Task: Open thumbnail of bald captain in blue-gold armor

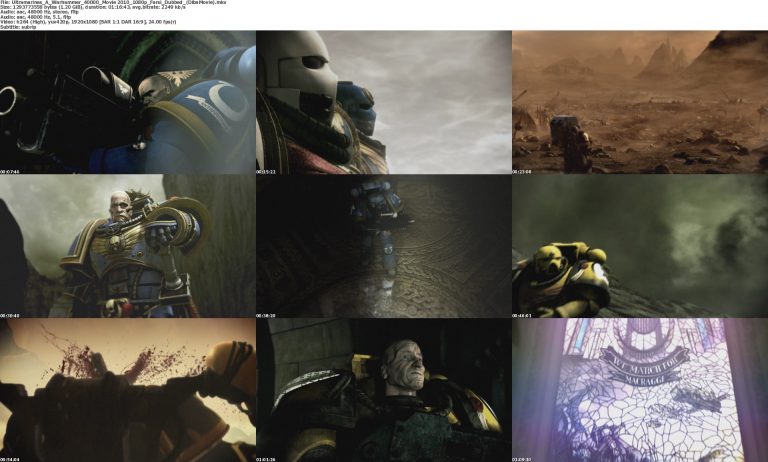Action: [x=127, y=246]
